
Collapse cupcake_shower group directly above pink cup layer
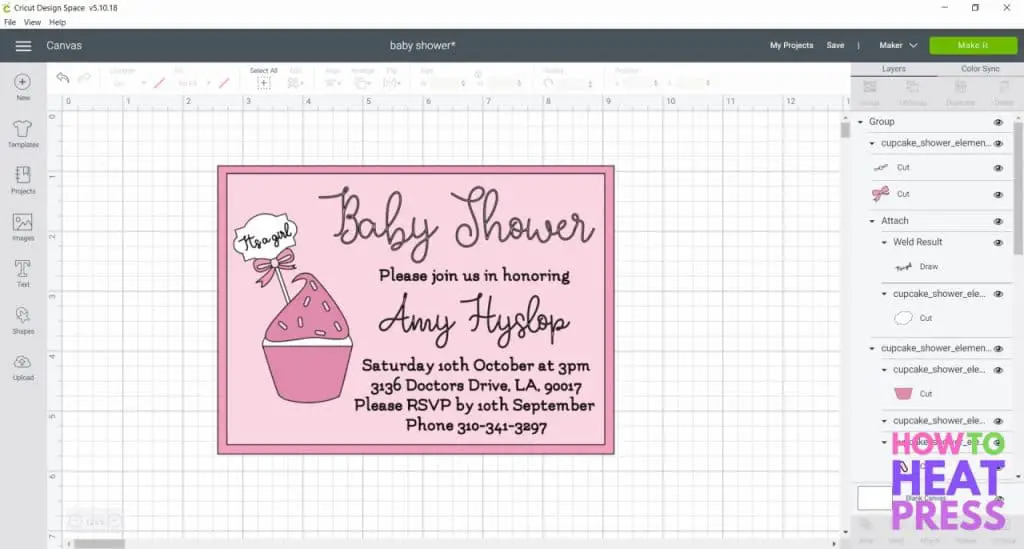(x=884, y=370)
